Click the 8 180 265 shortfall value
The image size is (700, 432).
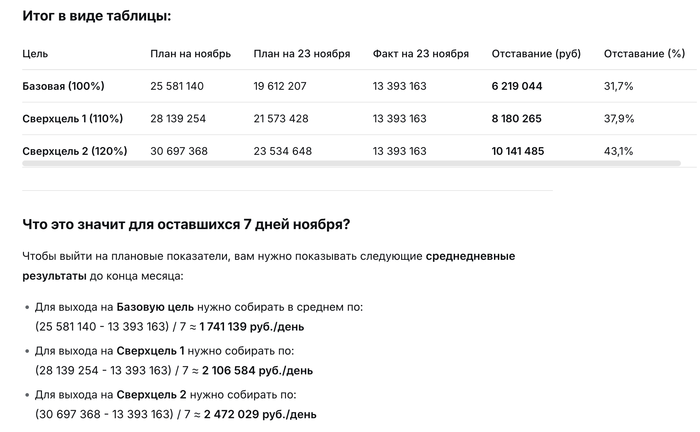point(517,119)
